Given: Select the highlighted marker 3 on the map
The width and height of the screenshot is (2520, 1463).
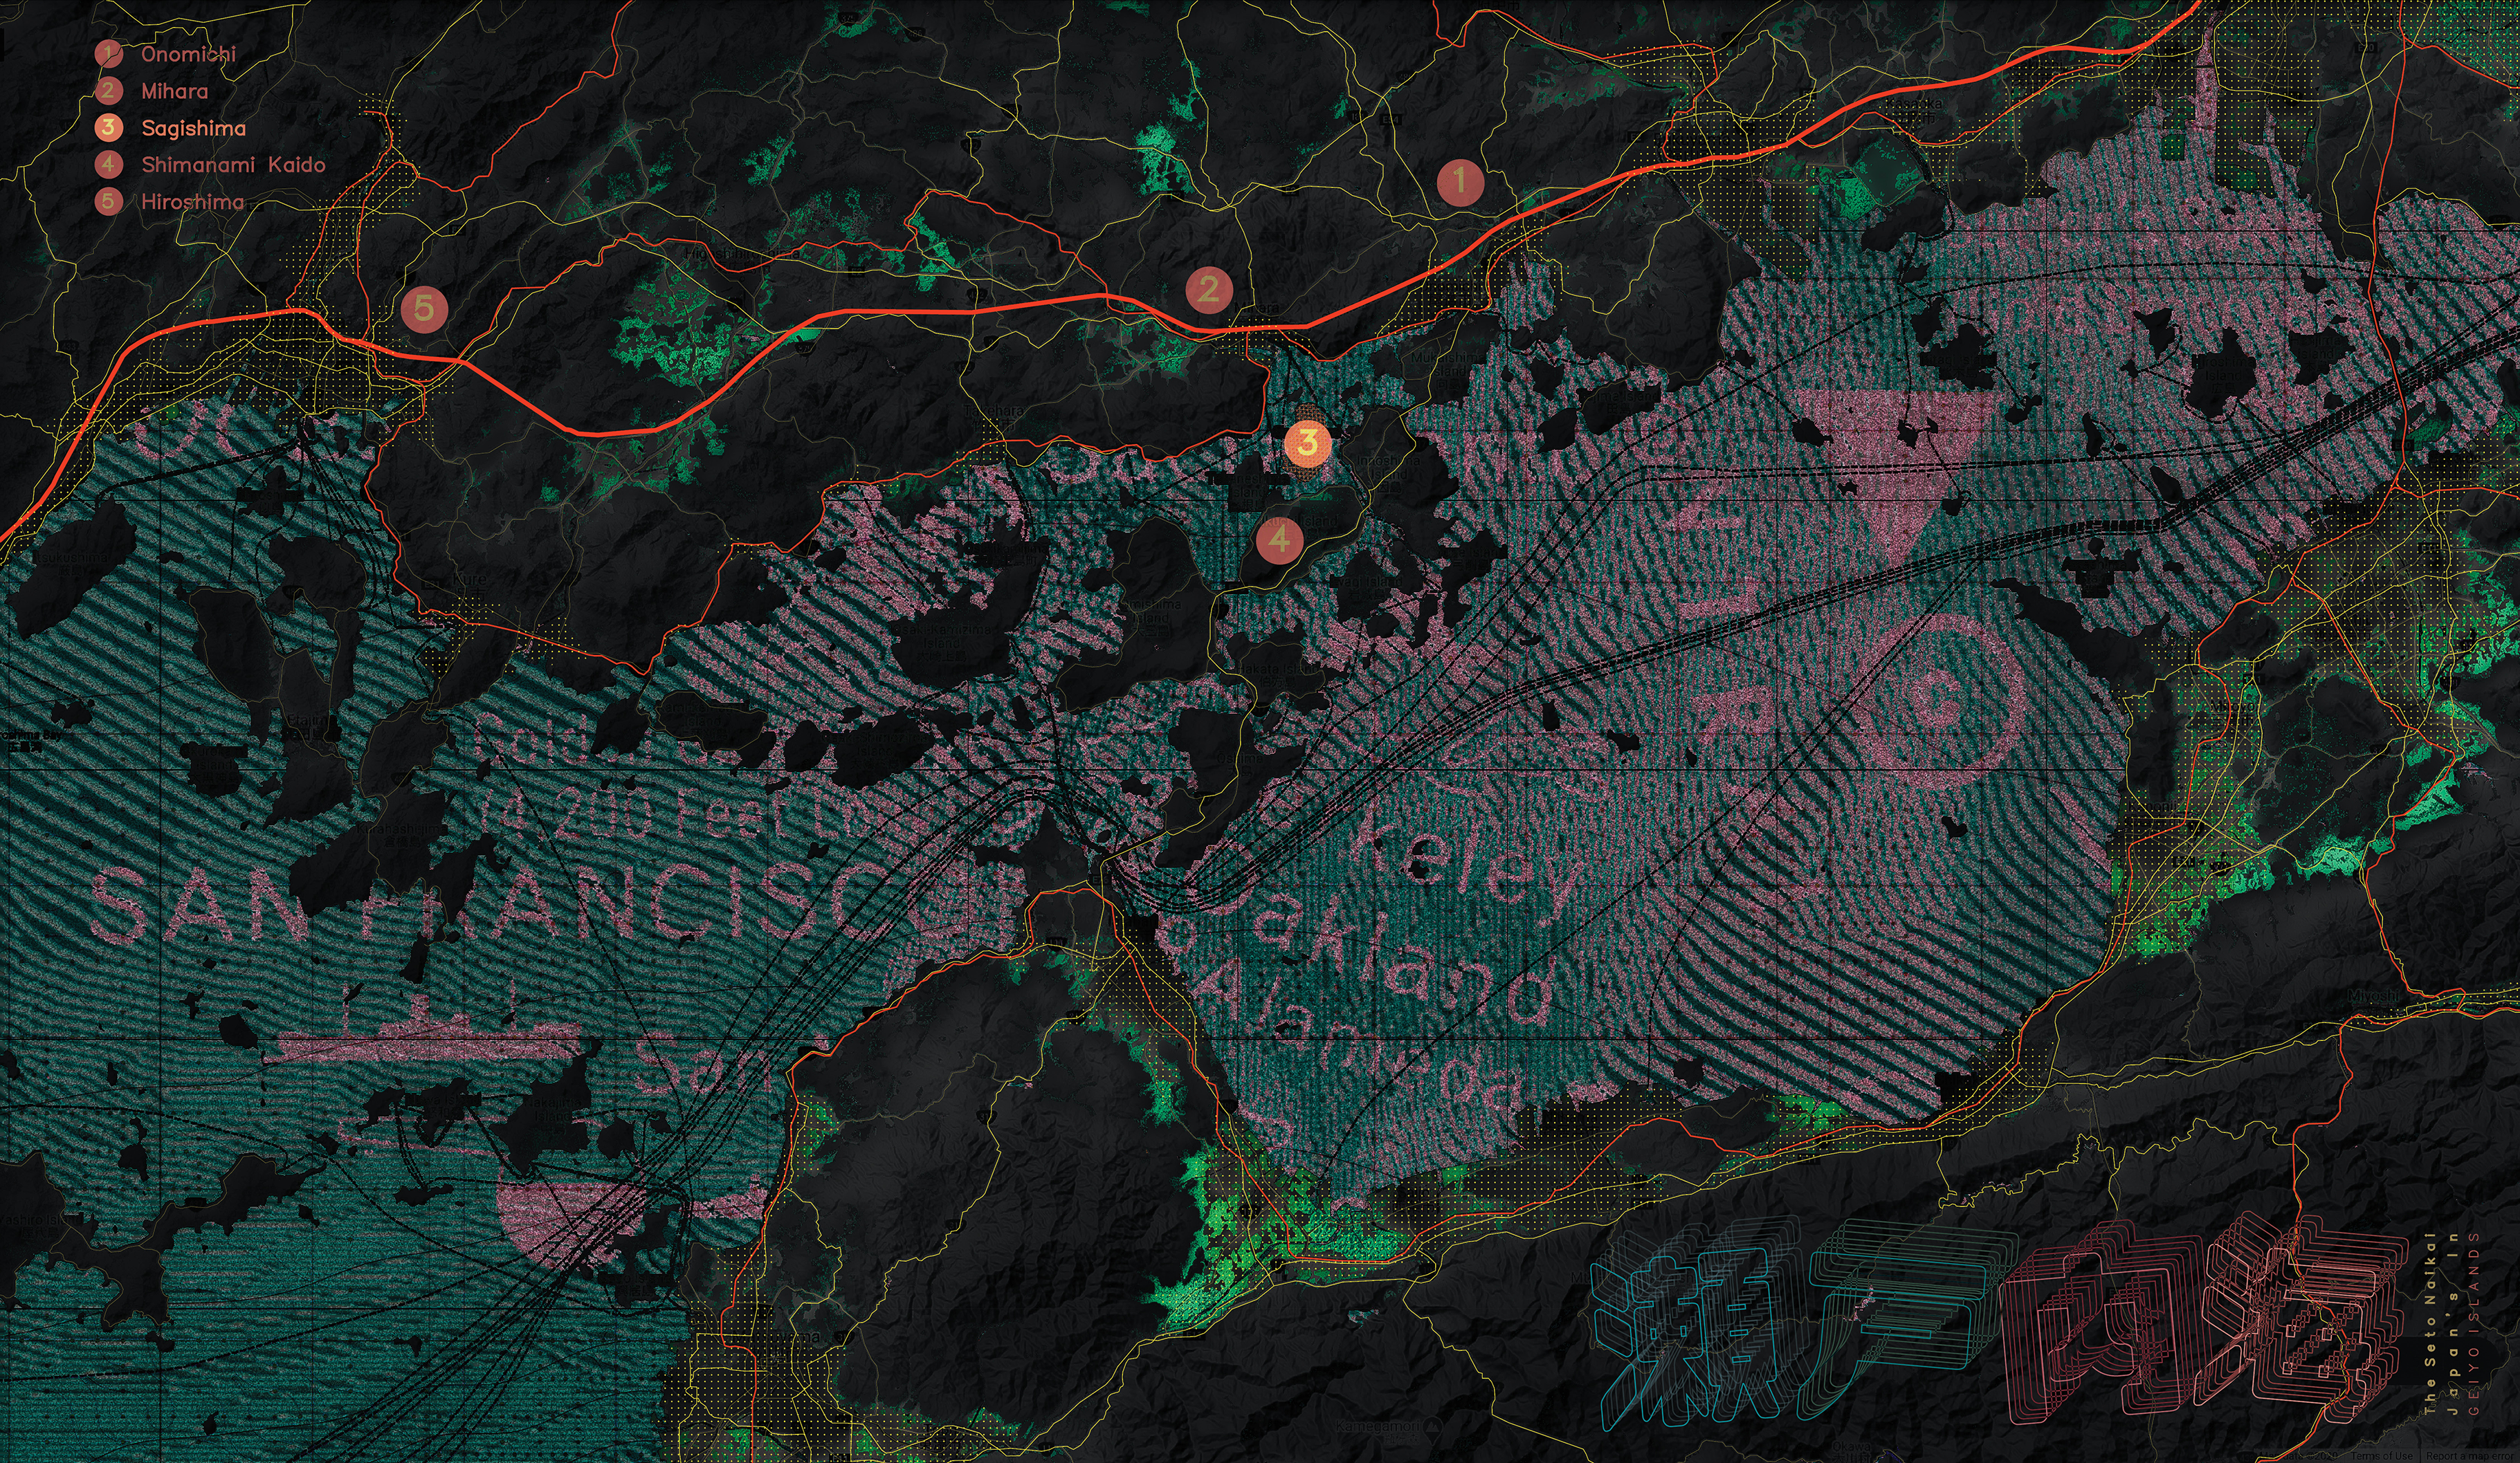Looking at the screenshot, I should coord(1307,443).
